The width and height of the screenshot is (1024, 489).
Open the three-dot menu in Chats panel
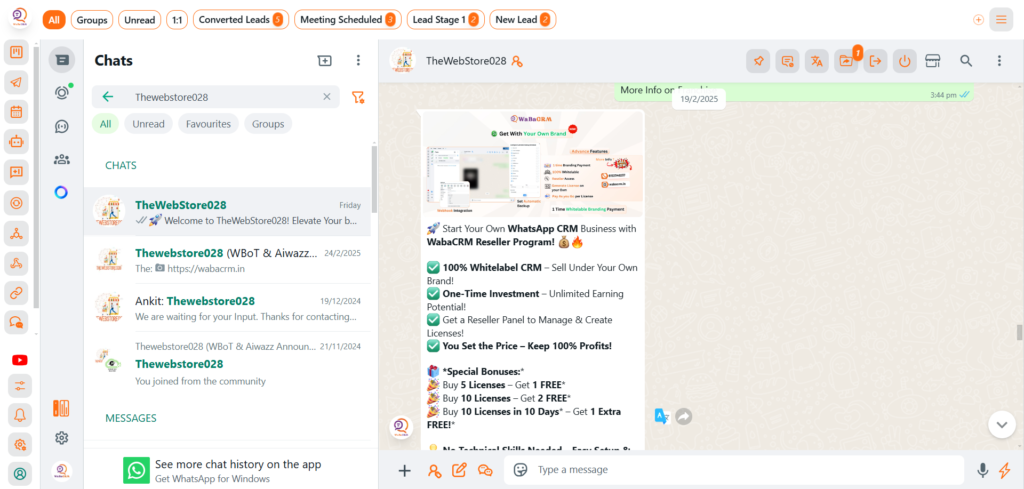point(358,61)
